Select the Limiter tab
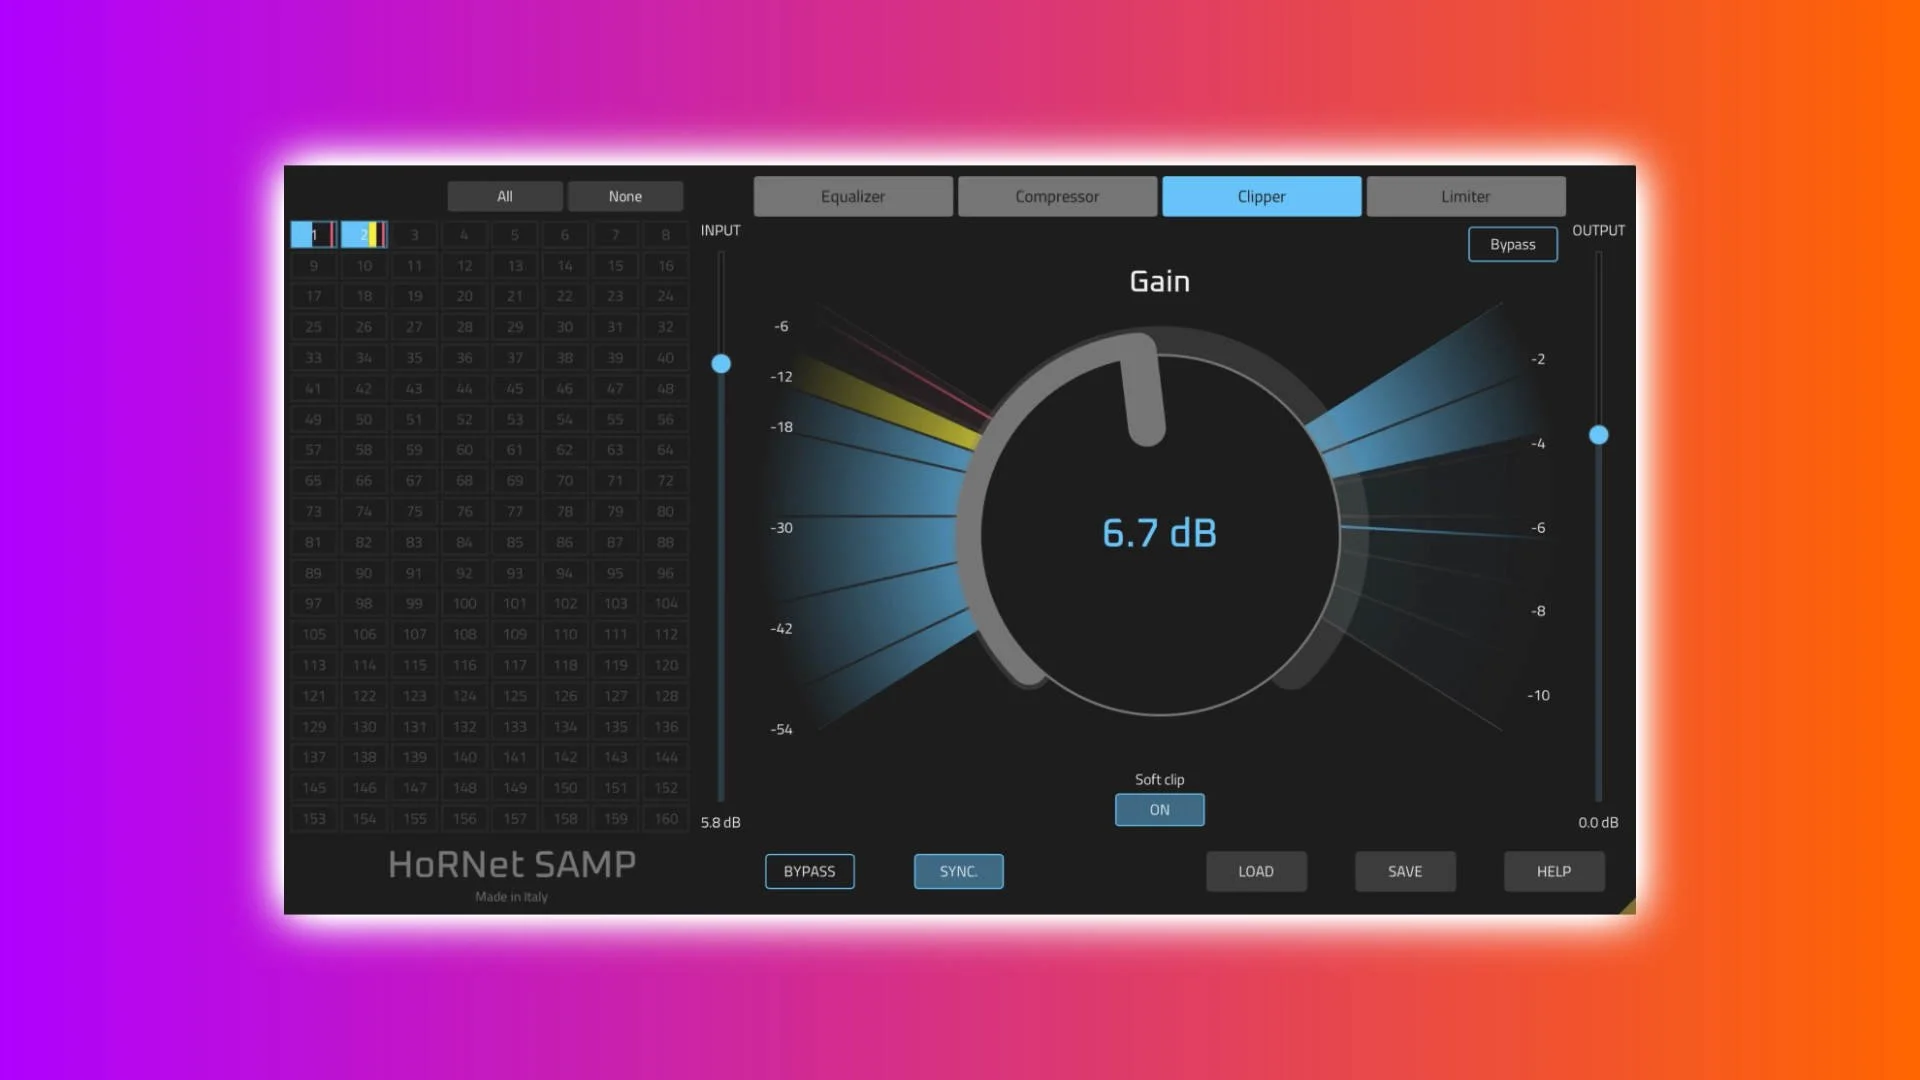Screen dimensions: 1920x1080 coord(1465,196)
